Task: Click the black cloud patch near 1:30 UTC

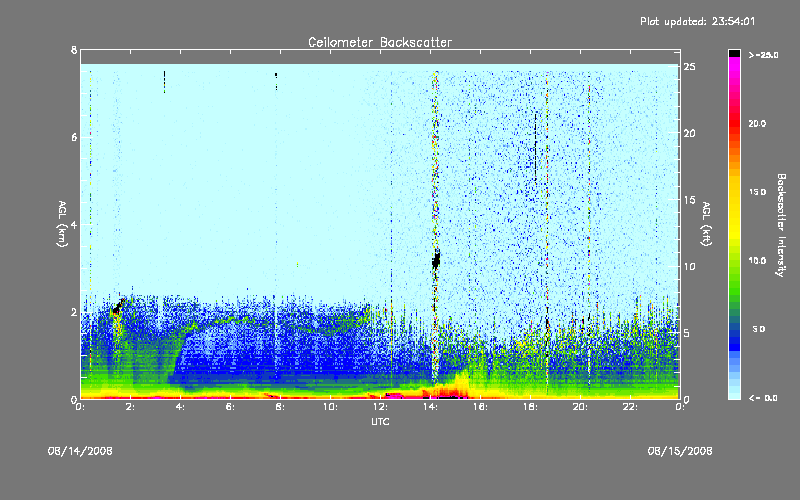Action: pyautogui.click(x=117, y=308)
